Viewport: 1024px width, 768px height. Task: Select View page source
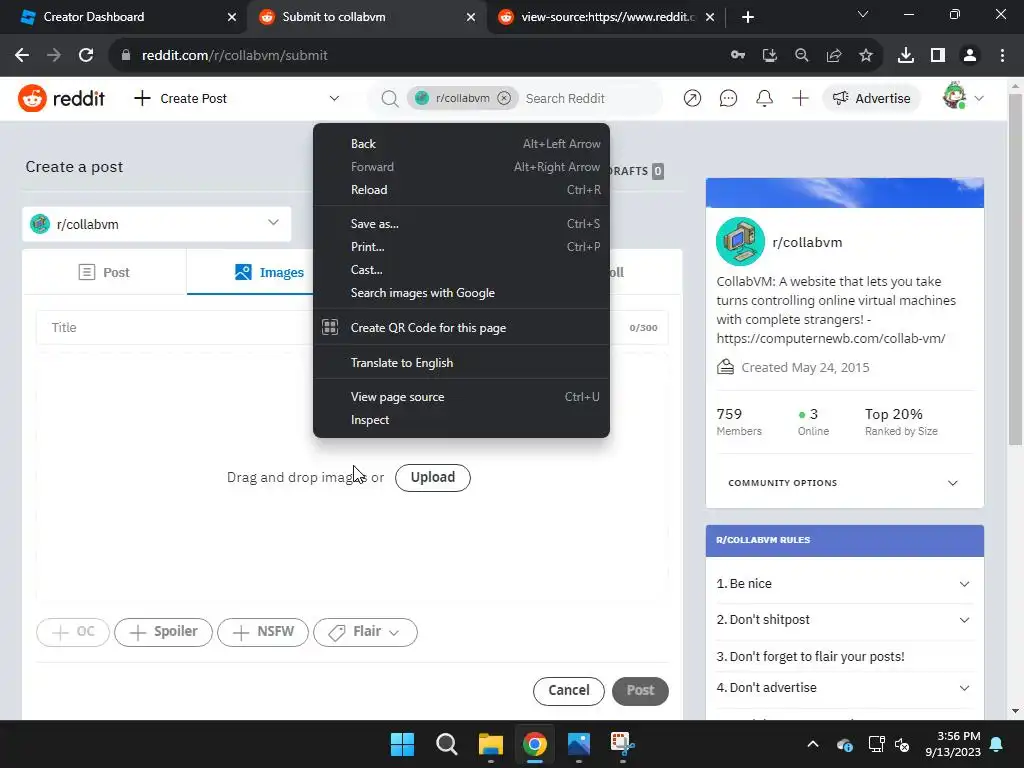click(461, 397)
